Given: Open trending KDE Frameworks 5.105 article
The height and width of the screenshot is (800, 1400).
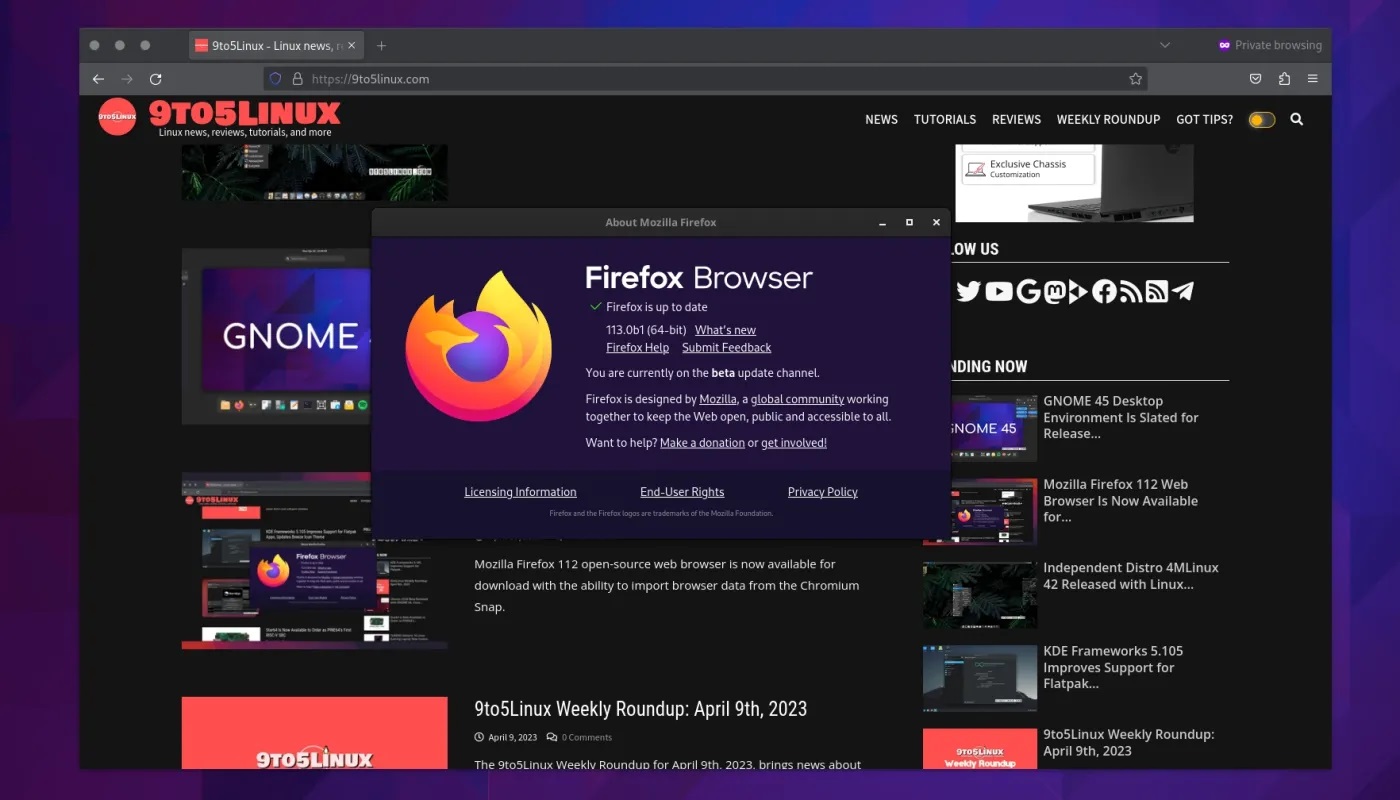Looking at the screenshot, I should click(x=1113, y=667).
